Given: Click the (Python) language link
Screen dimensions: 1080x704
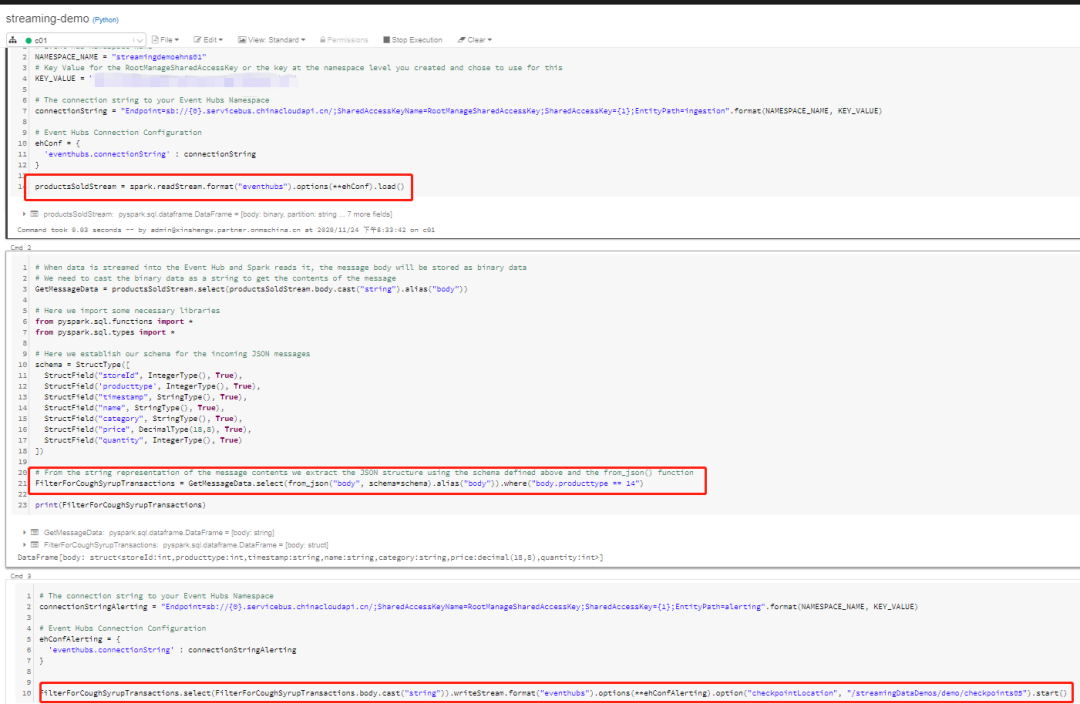Looking at the screenshot, I should 105,20.
